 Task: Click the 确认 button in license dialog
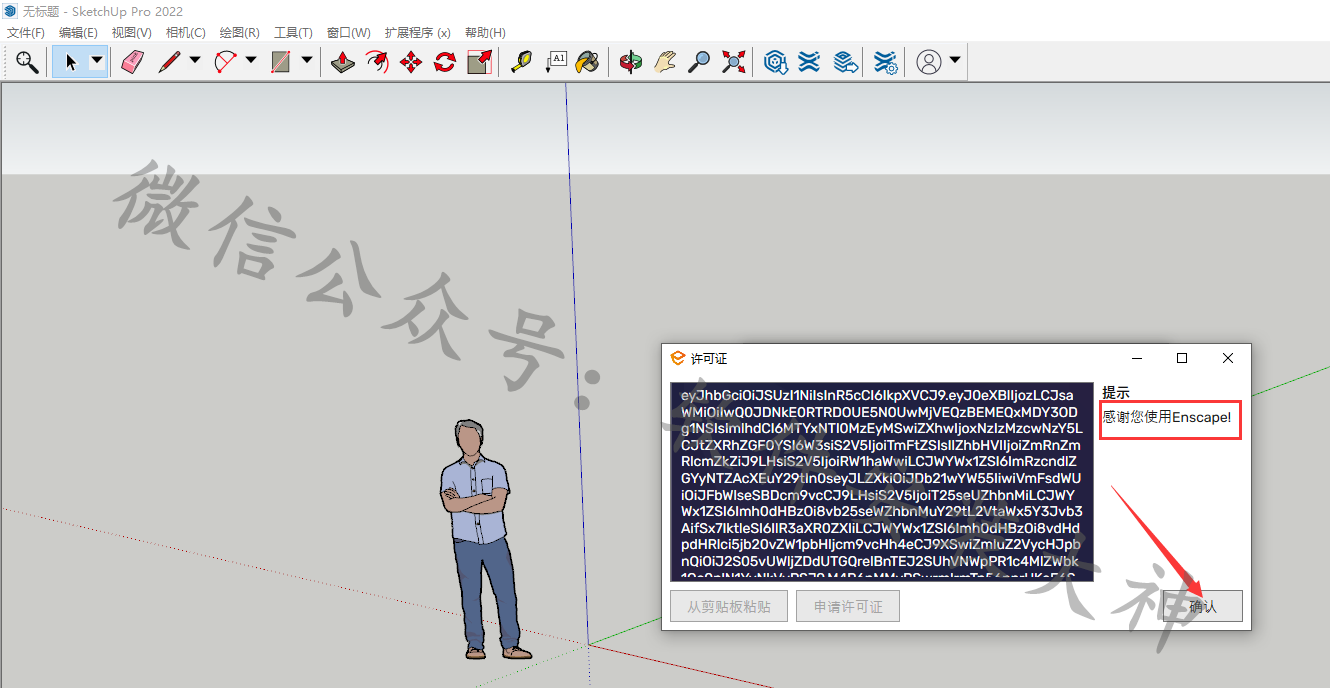[1203, 606]
